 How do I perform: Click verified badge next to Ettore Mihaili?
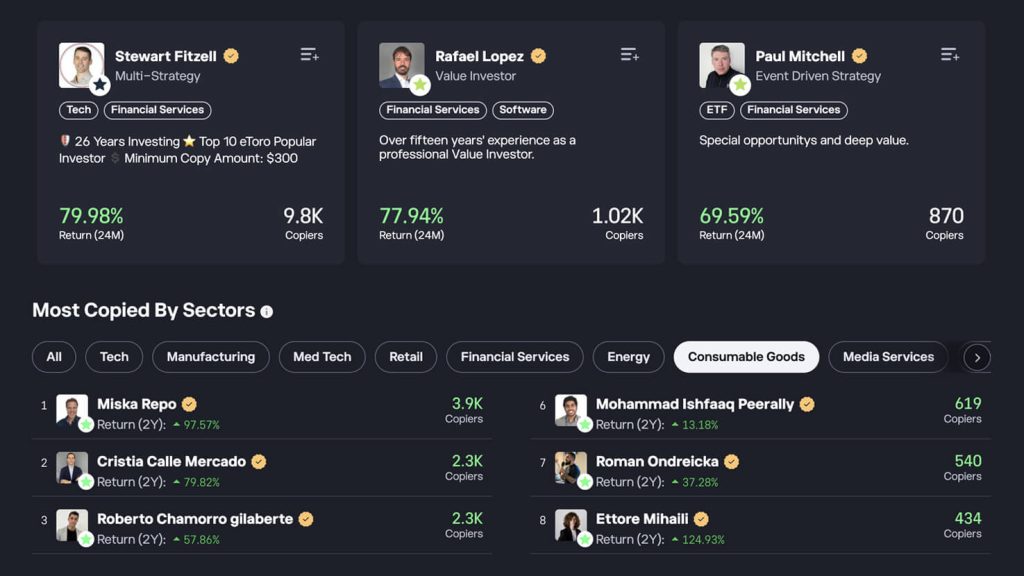pos(701,519)
